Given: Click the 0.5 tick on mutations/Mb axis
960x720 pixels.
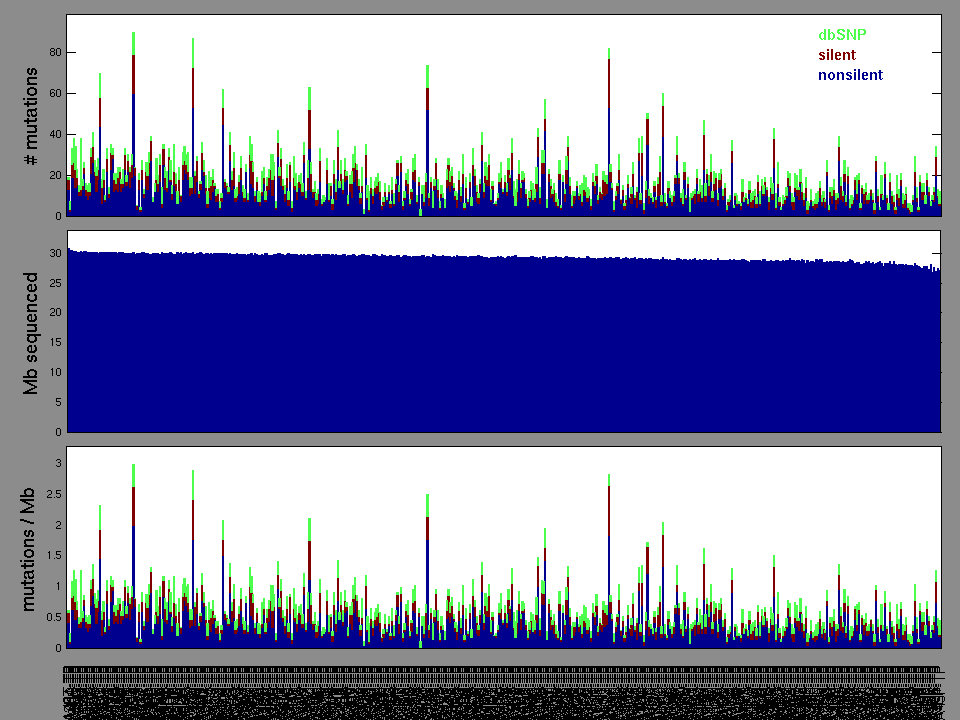Looking at the screenshot, I should click(54, 617).
